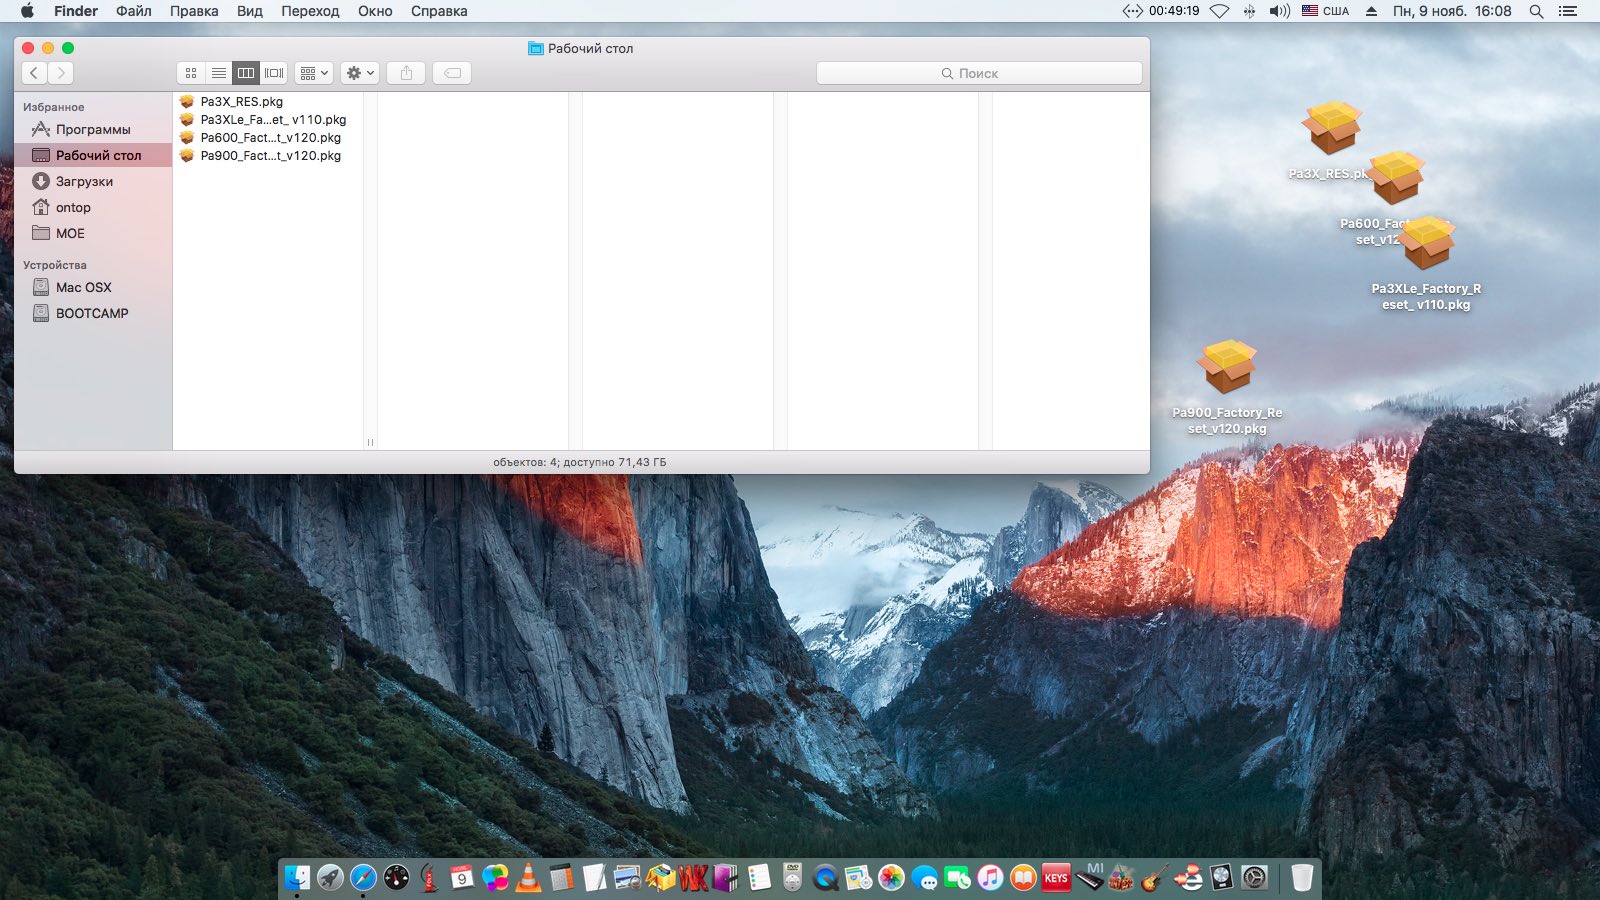Open the США input source menu

click(1325, 11)
